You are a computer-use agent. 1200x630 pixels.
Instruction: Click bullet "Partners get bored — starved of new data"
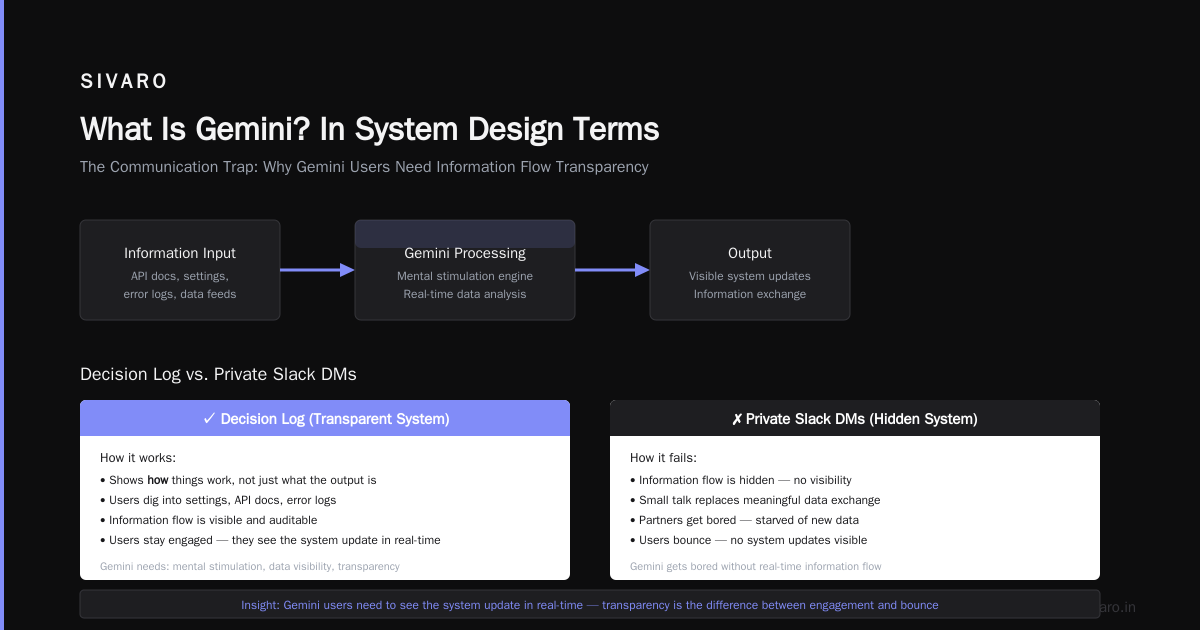(x=744, y=520)
